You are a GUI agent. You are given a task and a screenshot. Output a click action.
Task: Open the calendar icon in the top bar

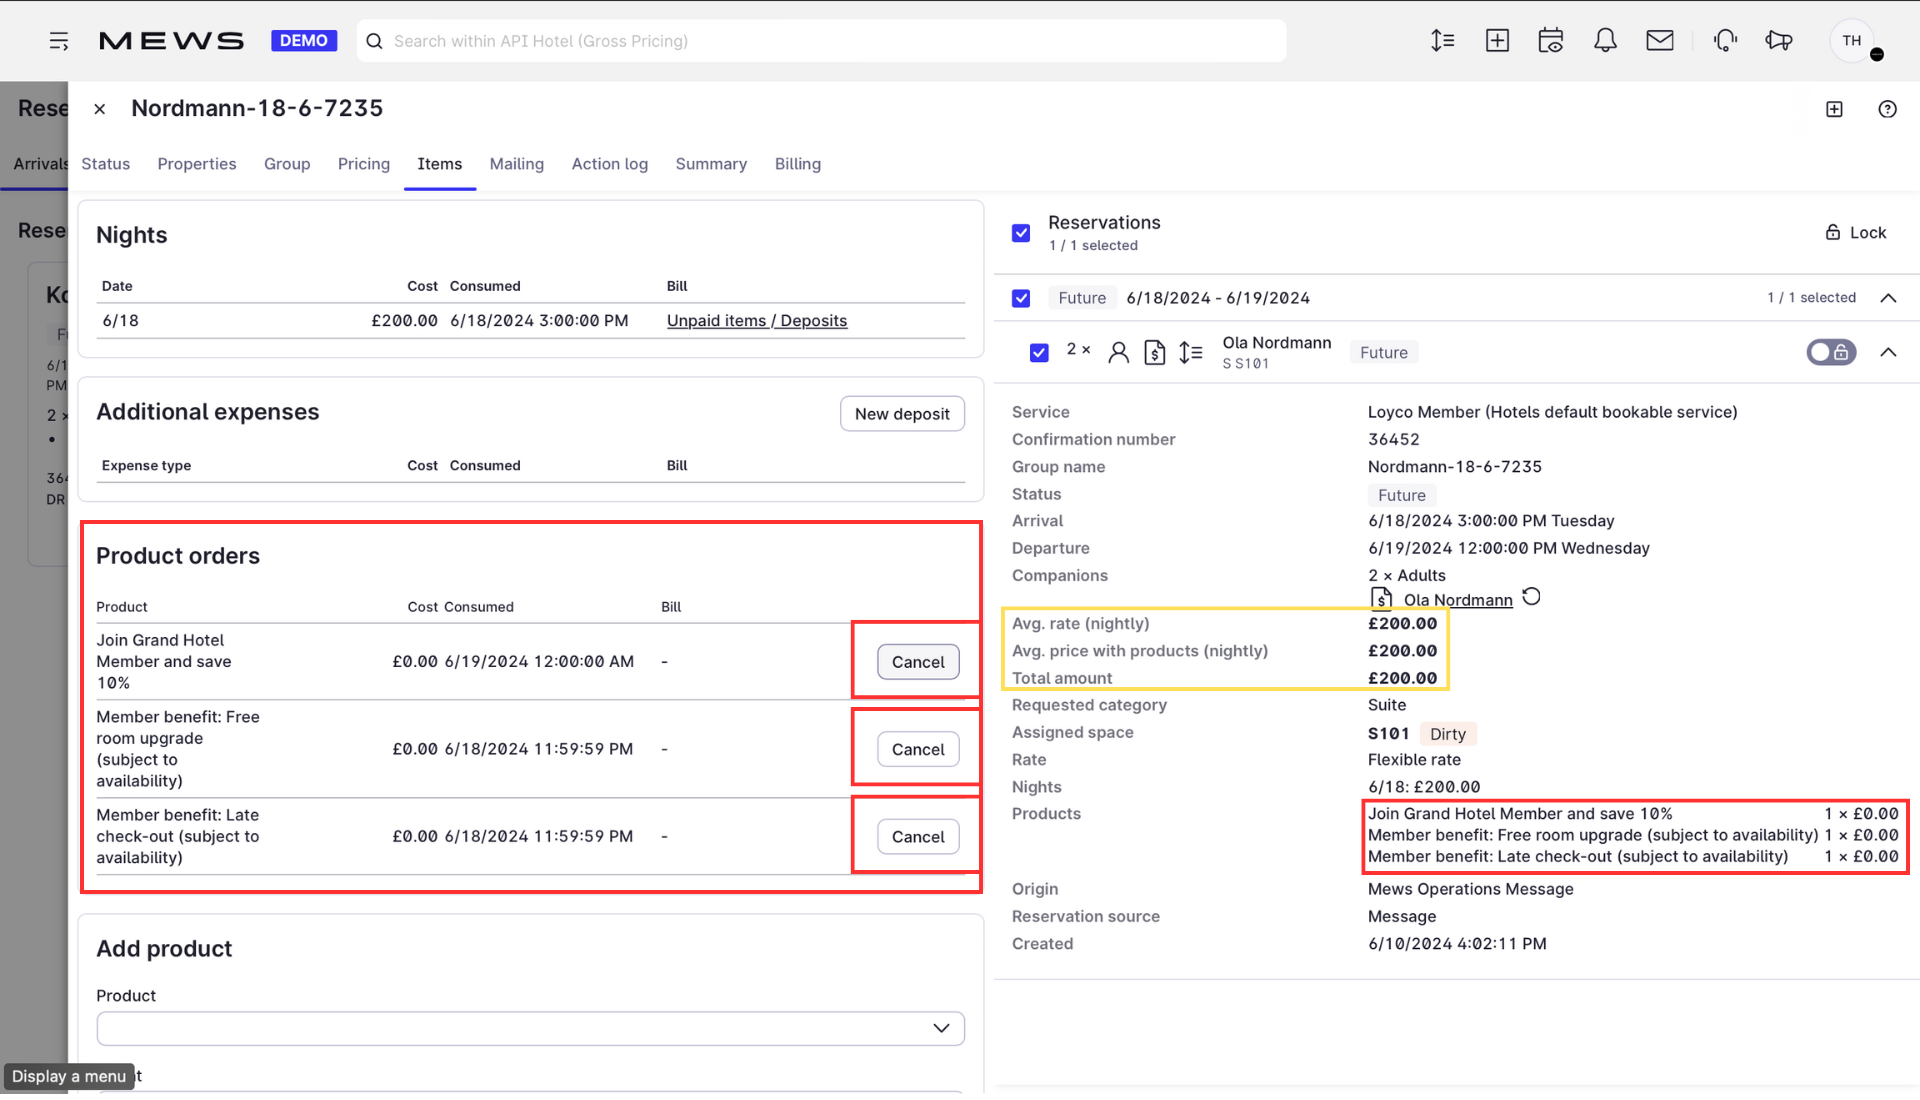click(1551, 41)
